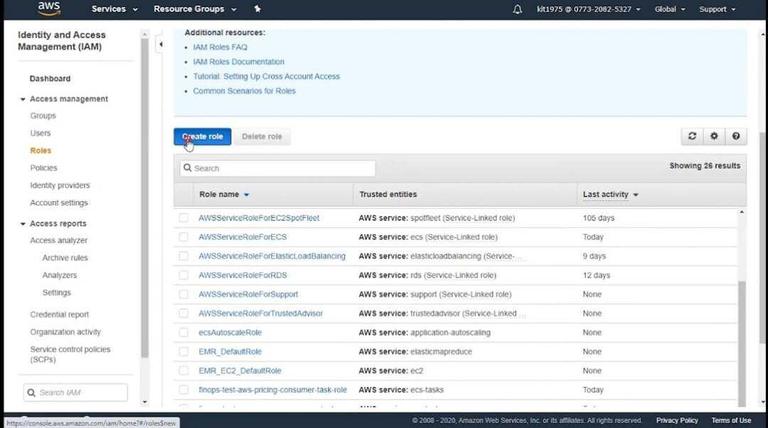
Task: Open the Support dropdown menu
Action: coord(717,9)
